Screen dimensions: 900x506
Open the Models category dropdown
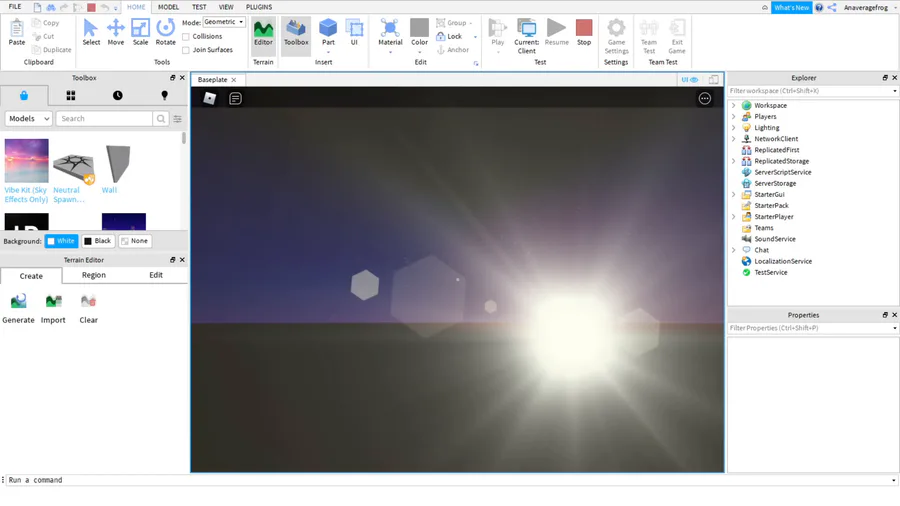29,119
